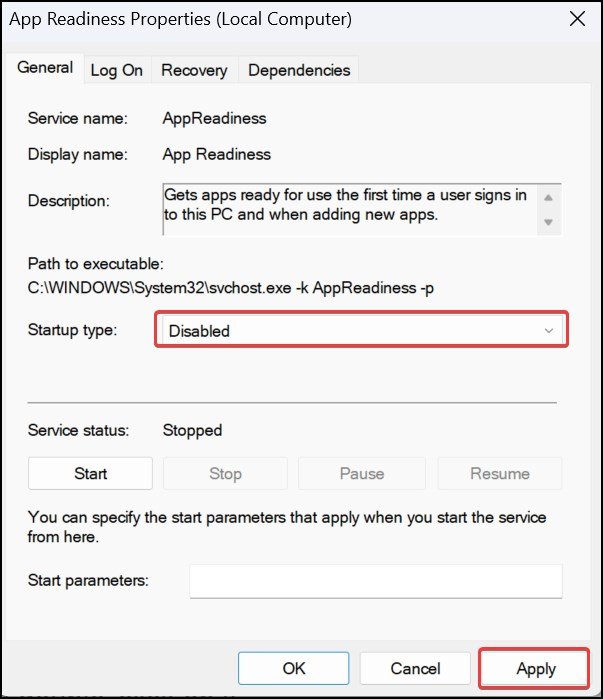
Task: Click the Pause service button
Action: [x=361, y=473]
